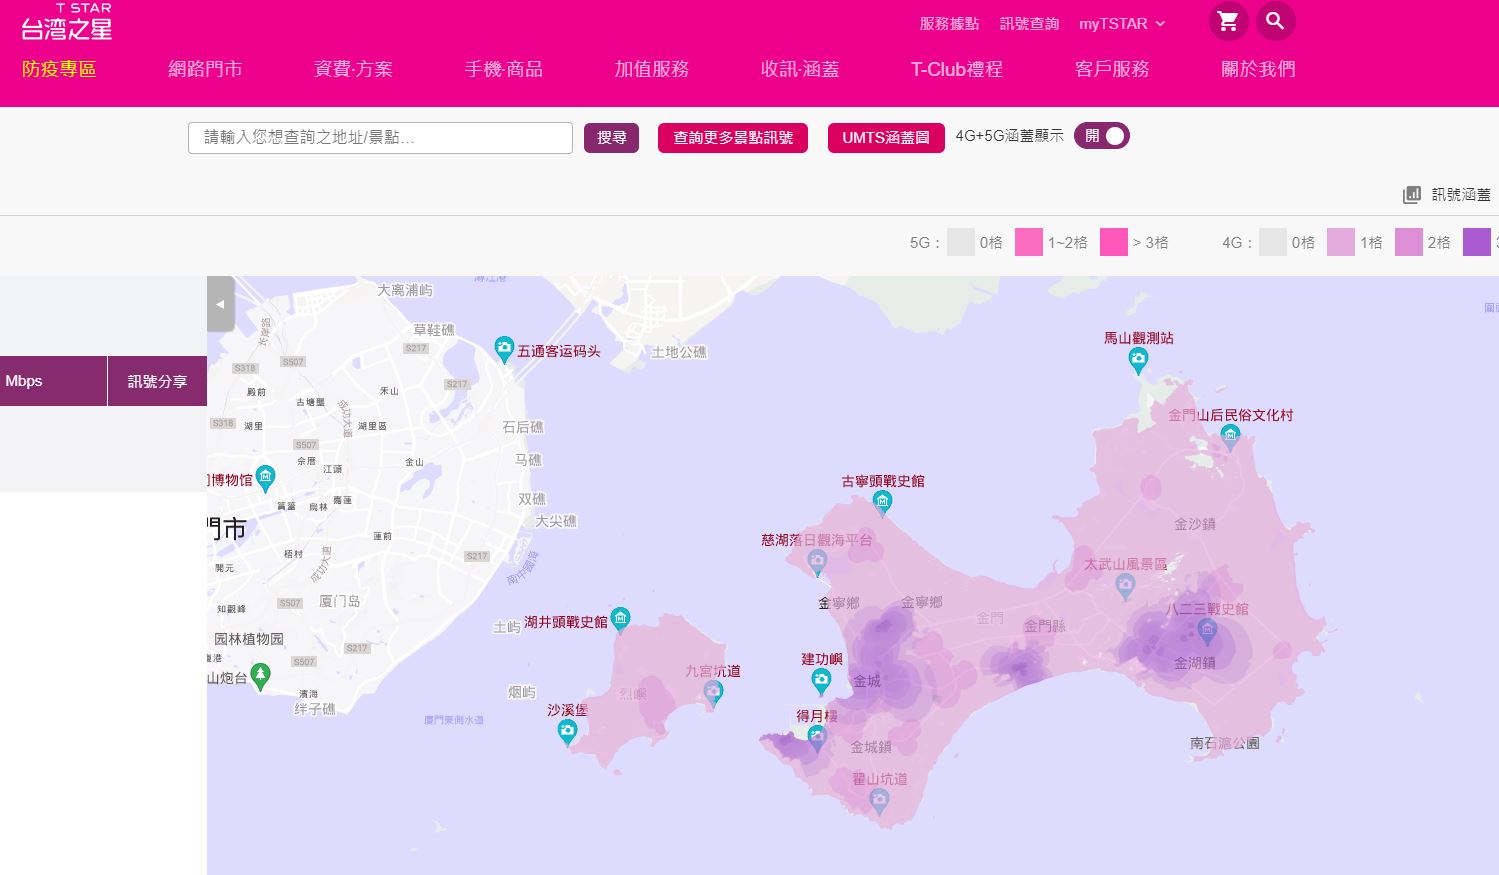The height and width of the screenshot is (875, 1499).
Task: Open the 收訊·涵蓋 navigation menu
Action: [x=799, y=69]
